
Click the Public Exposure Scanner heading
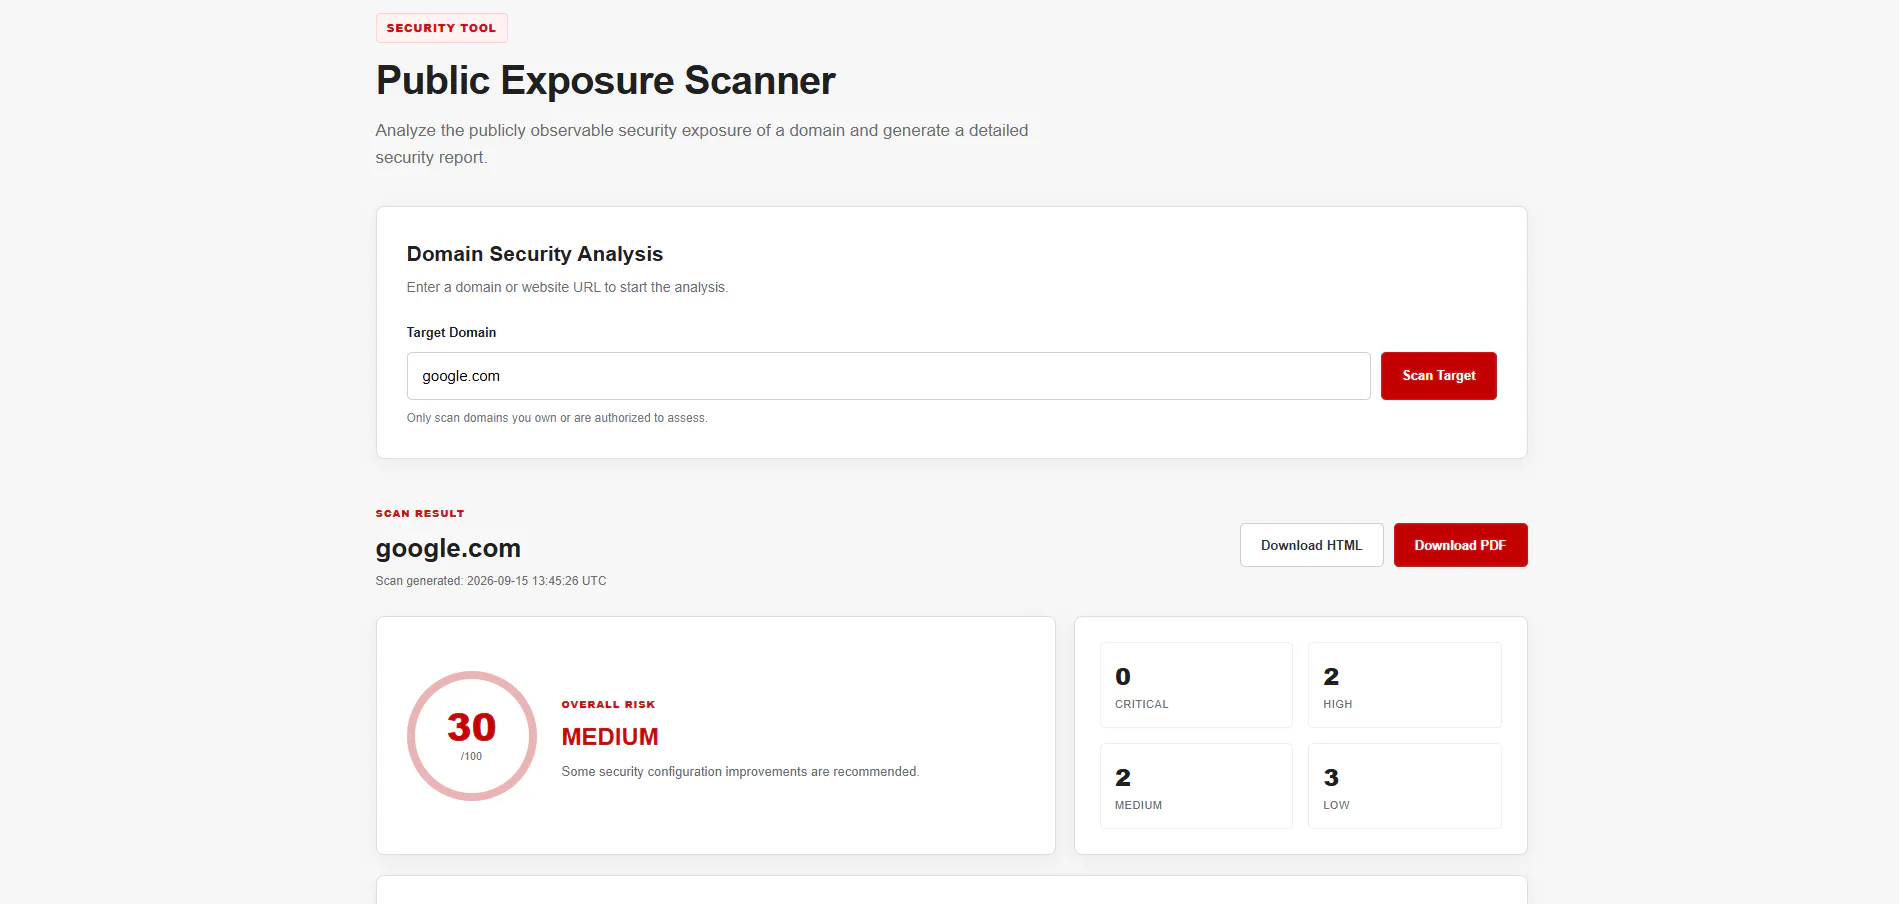tap(605, 81)
